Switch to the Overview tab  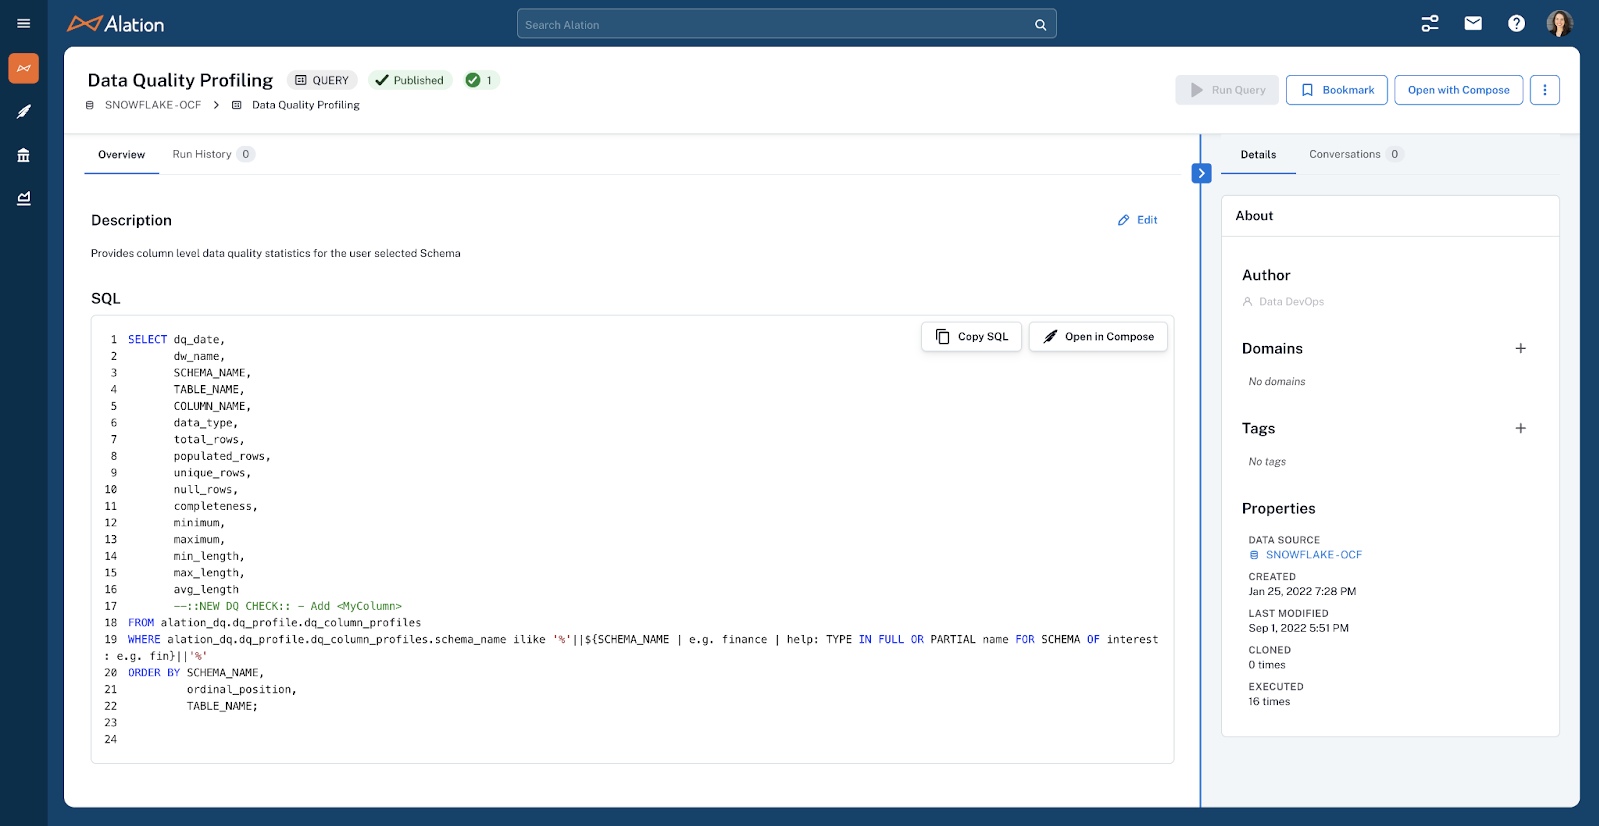coord(121,155)
